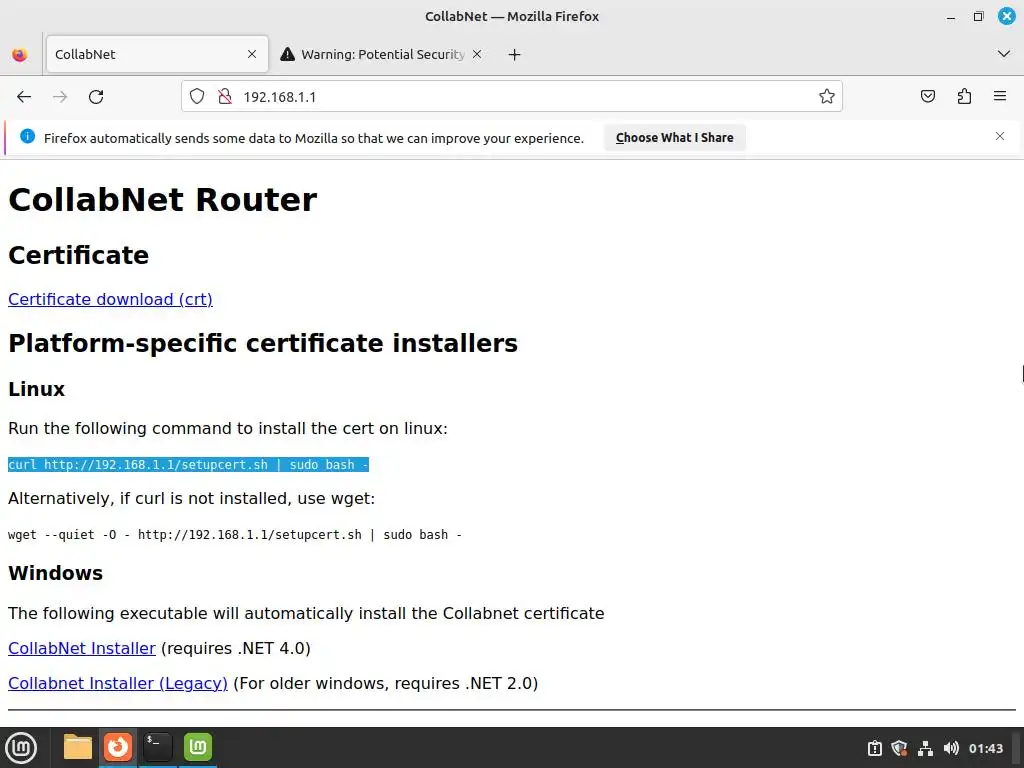Click the Choose What I Share button
The height and width of the screenshot is (768, 1024).
[x=675, y=138]
